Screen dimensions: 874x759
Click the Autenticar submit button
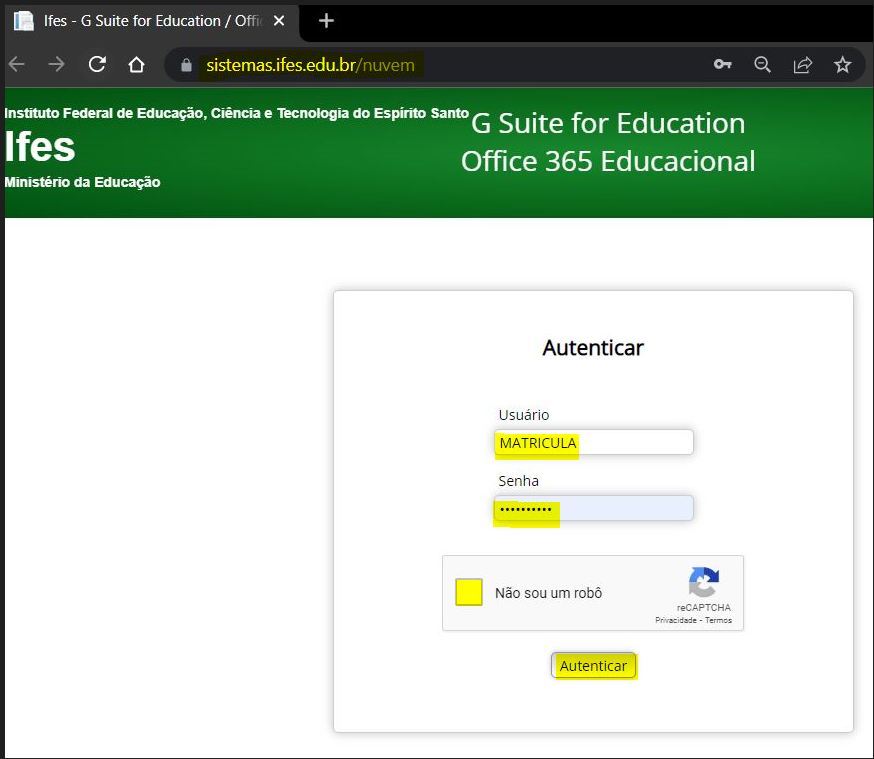[x=593, y=666]
